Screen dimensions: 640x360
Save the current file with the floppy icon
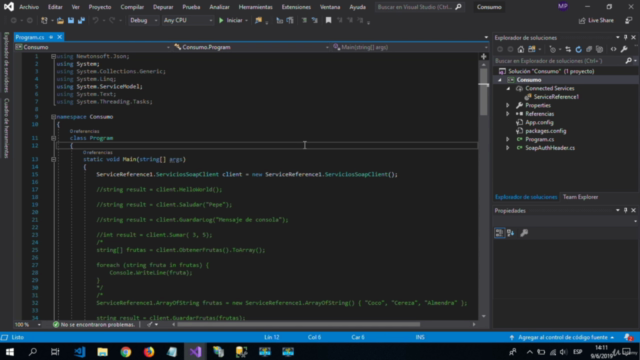71,20
